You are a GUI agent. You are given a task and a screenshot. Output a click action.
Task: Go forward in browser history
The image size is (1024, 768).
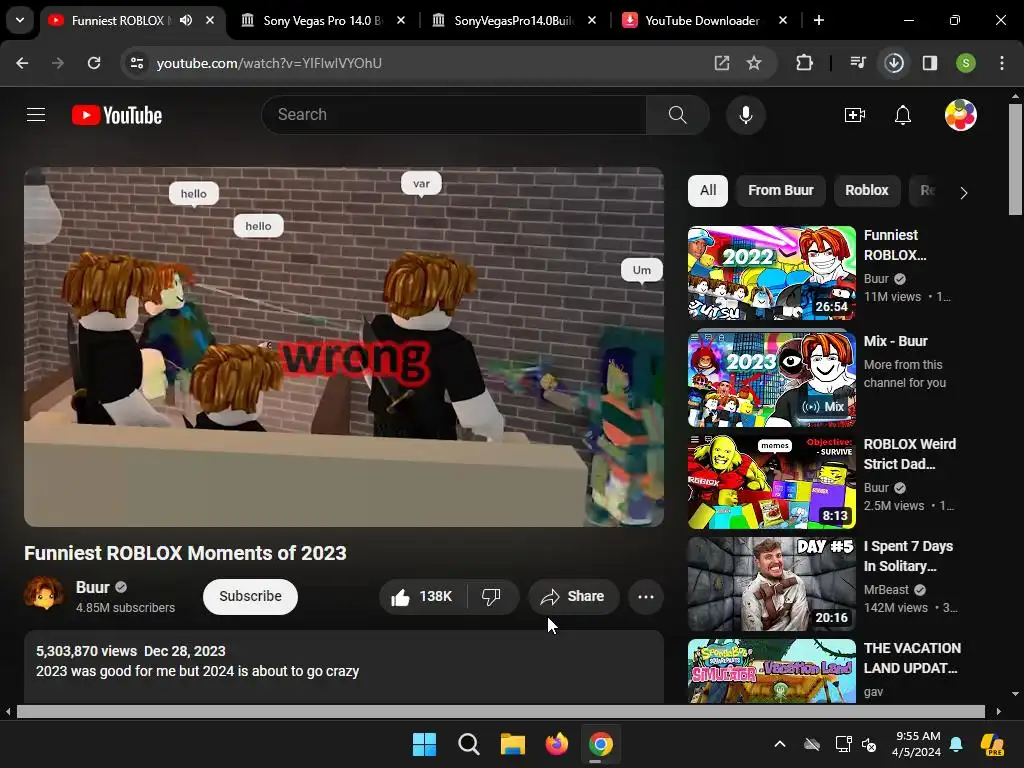(58, 63)
